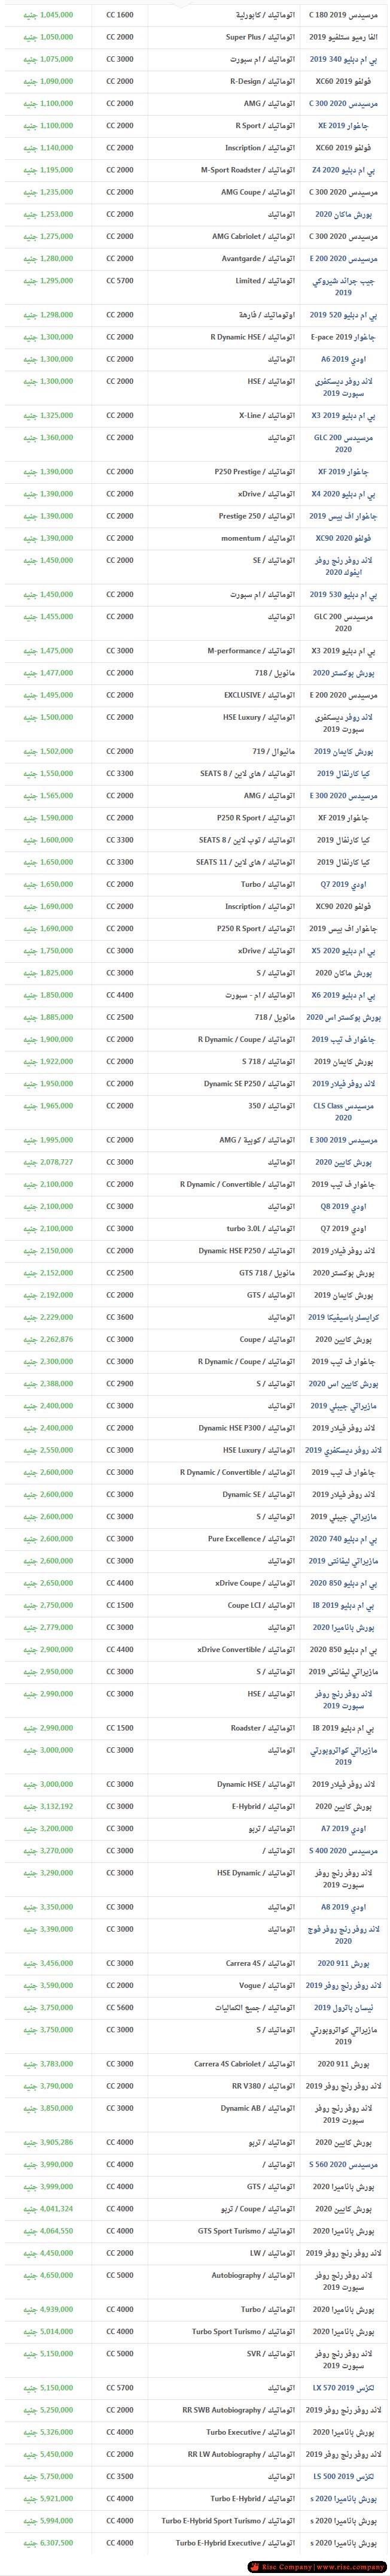Open the www.rise.company footer link

coord(350,2566)
